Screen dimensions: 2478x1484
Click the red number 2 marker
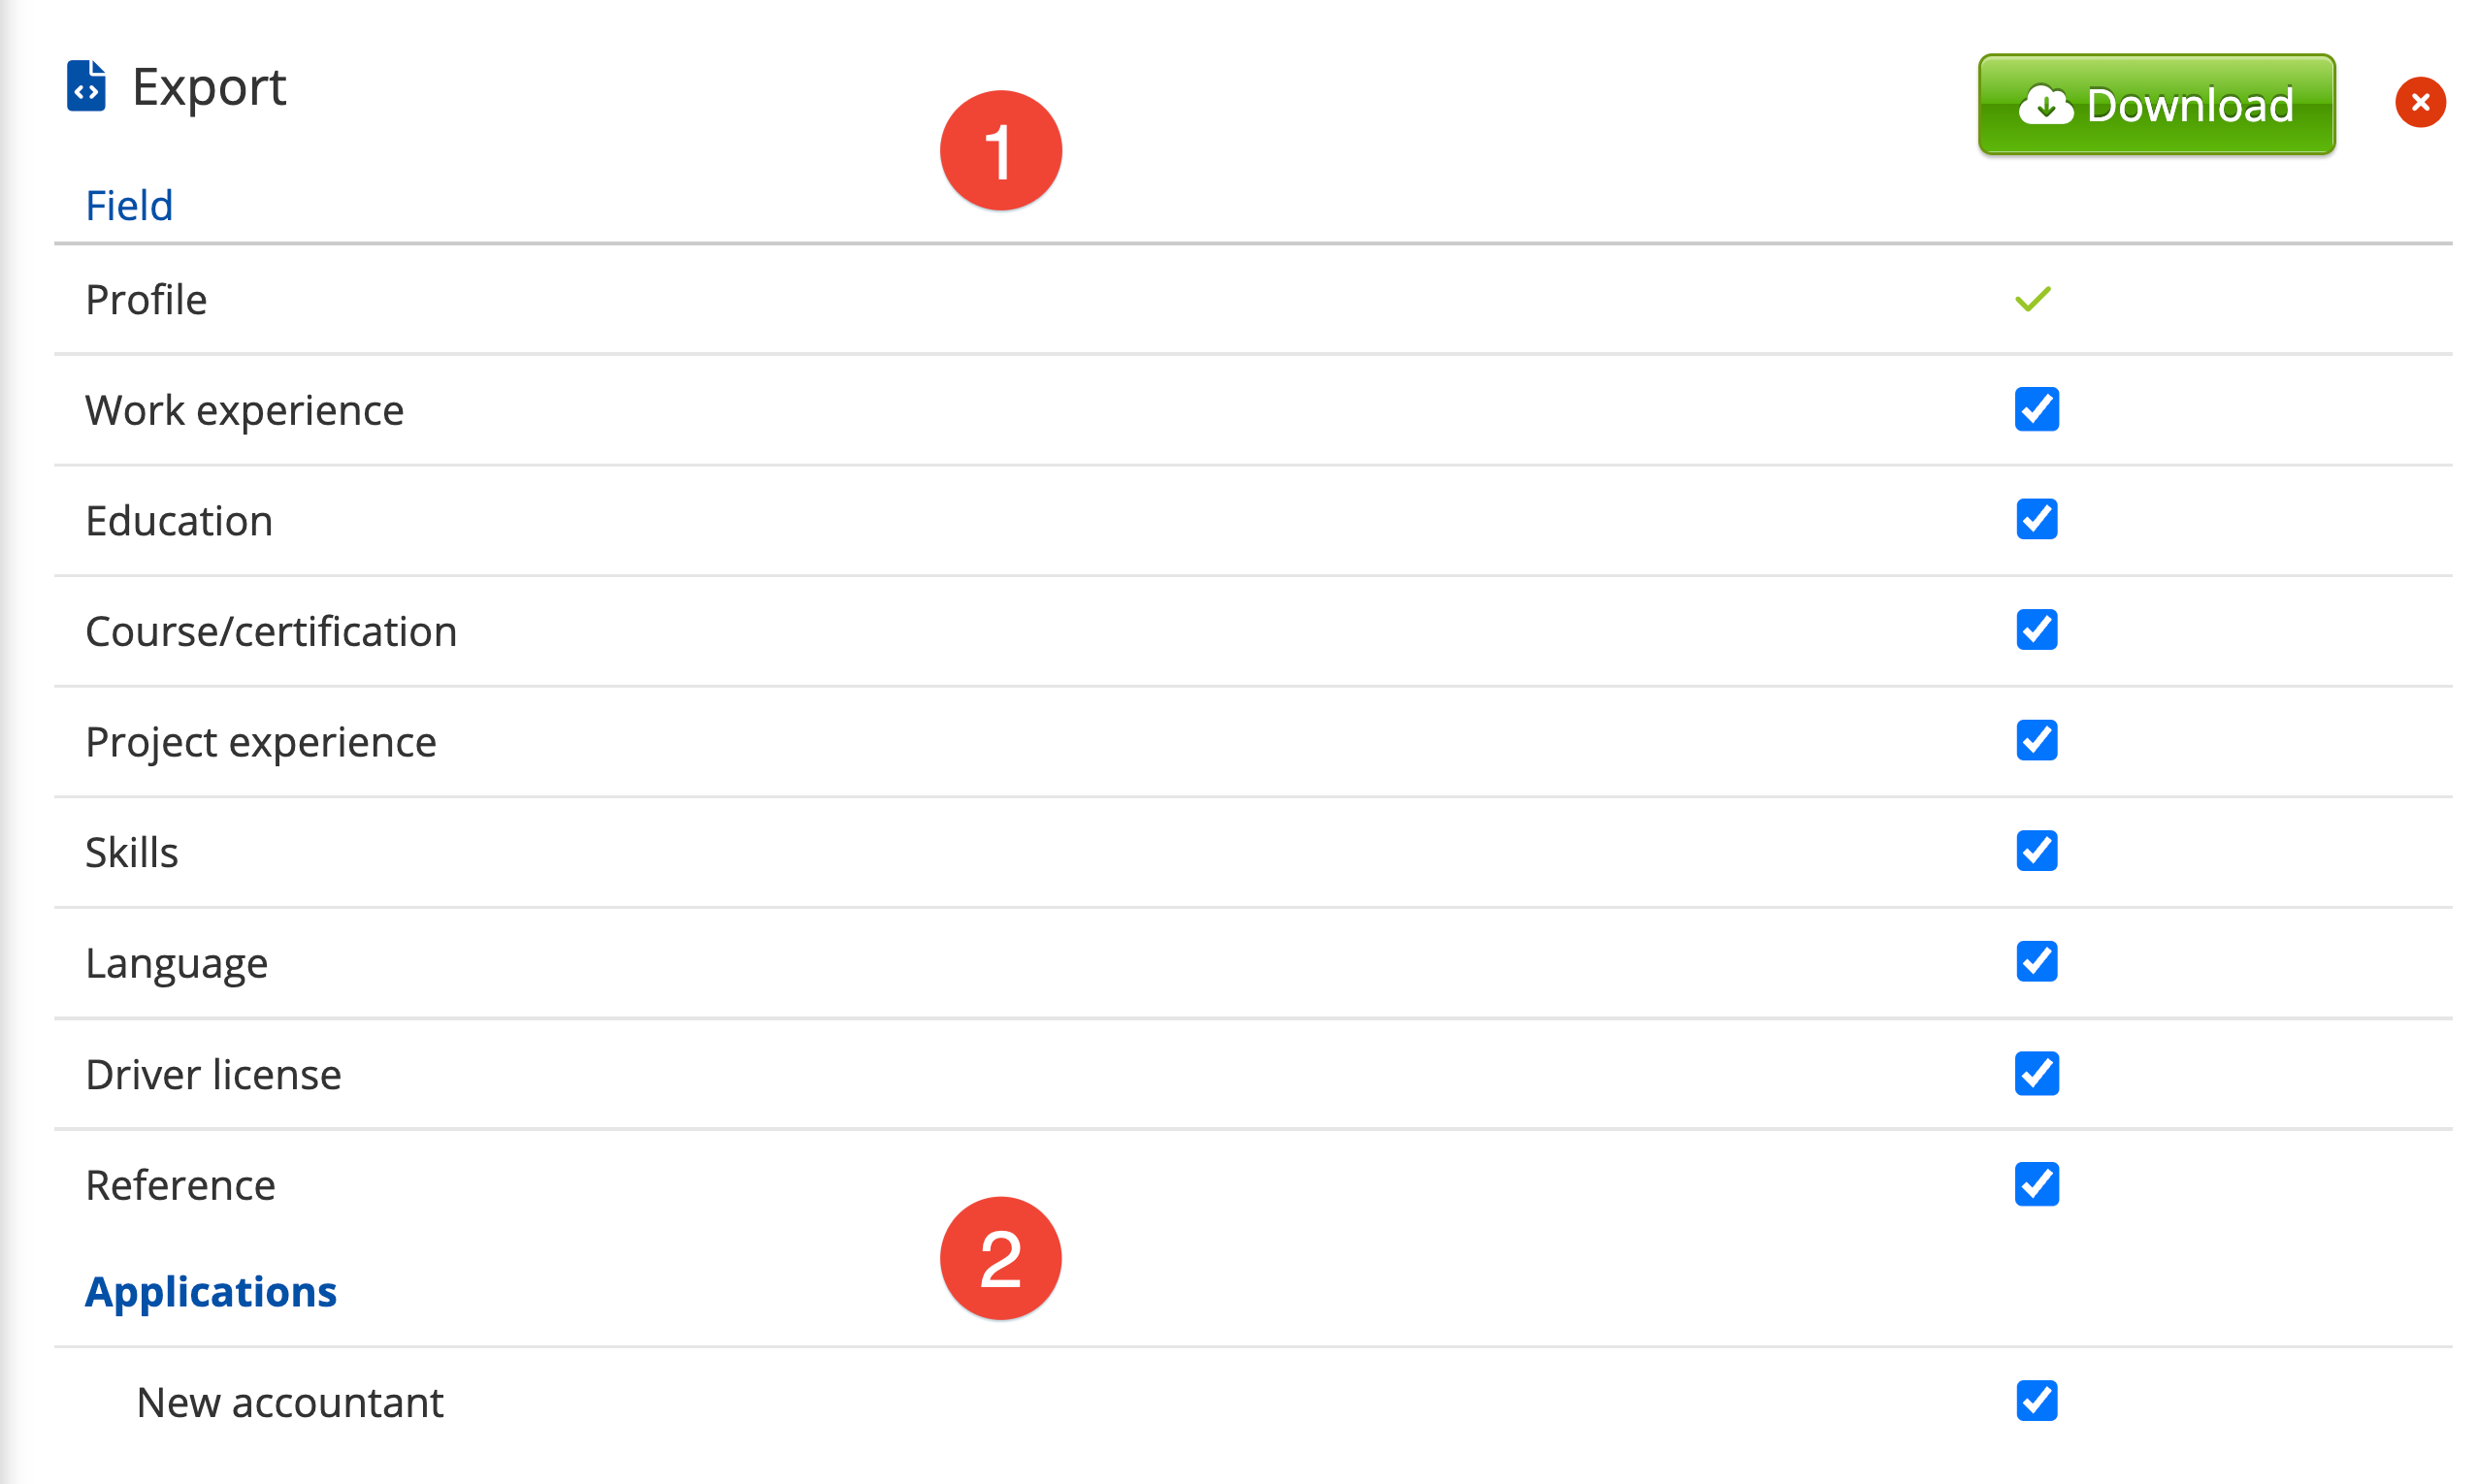(1000, 1258)
